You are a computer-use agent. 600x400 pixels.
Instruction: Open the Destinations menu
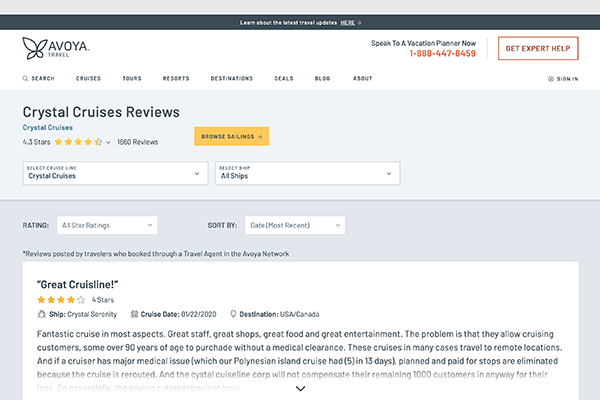pyautogui.click(x=232, y=78)
